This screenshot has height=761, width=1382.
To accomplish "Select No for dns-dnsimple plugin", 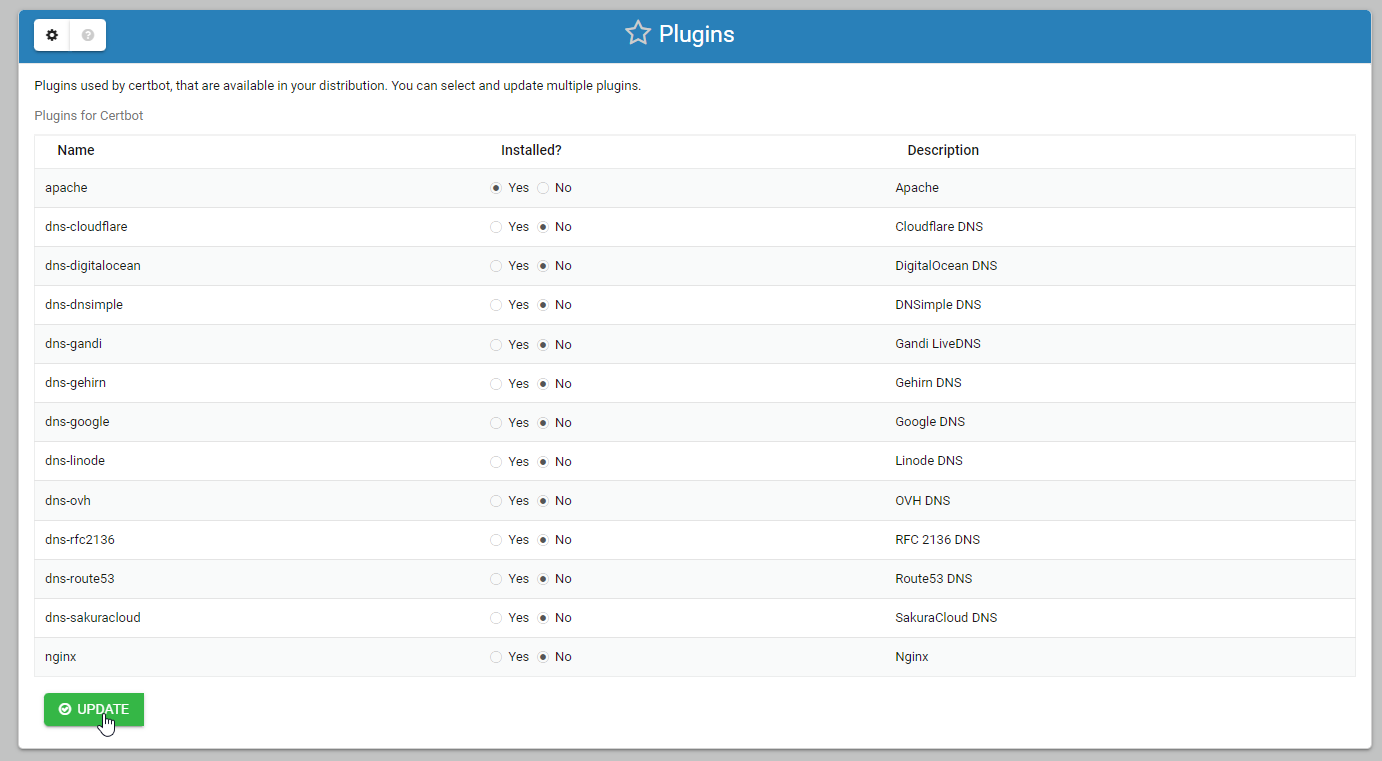I will [x=543, y=305].
